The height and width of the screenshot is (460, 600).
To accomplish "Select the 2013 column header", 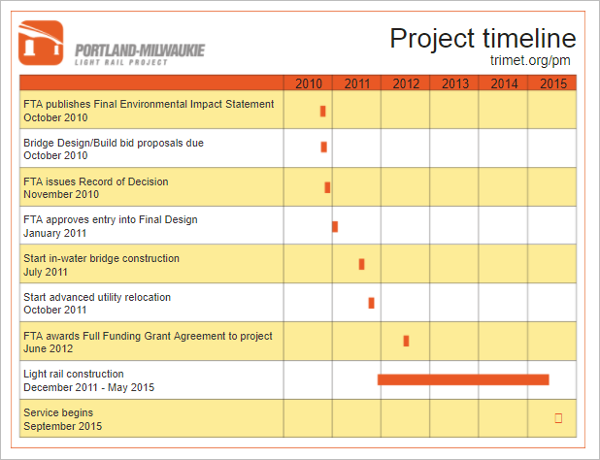I will pyautogui.click(x=455, y=83).
